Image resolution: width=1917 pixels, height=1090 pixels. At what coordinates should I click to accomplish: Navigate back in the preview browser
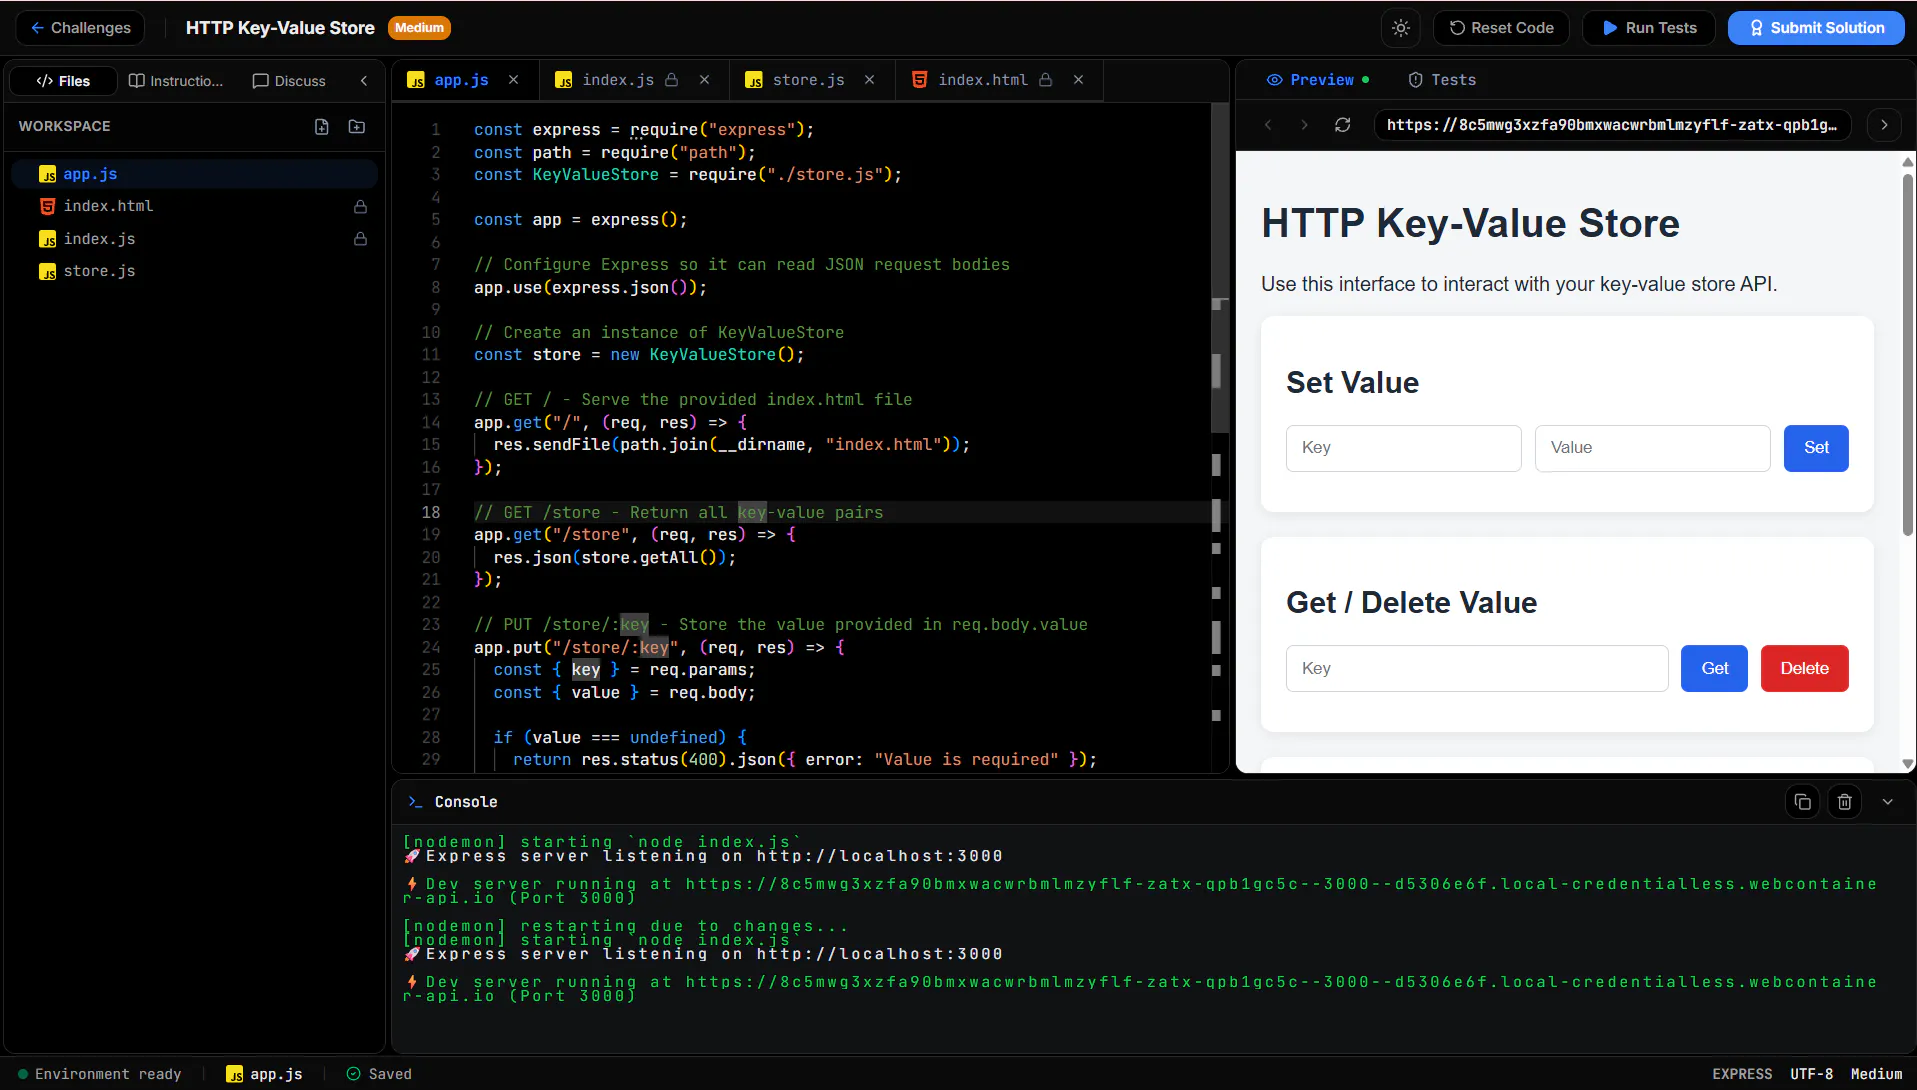1268,125
